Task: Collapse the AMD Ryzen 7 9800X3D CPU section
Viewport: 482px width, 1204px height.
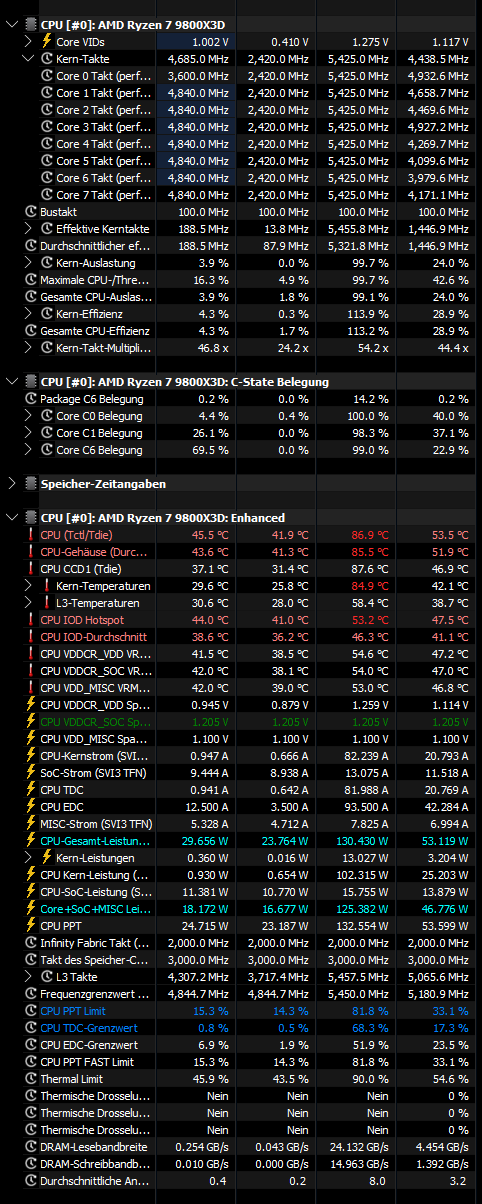Action: (x=12, y=22)
